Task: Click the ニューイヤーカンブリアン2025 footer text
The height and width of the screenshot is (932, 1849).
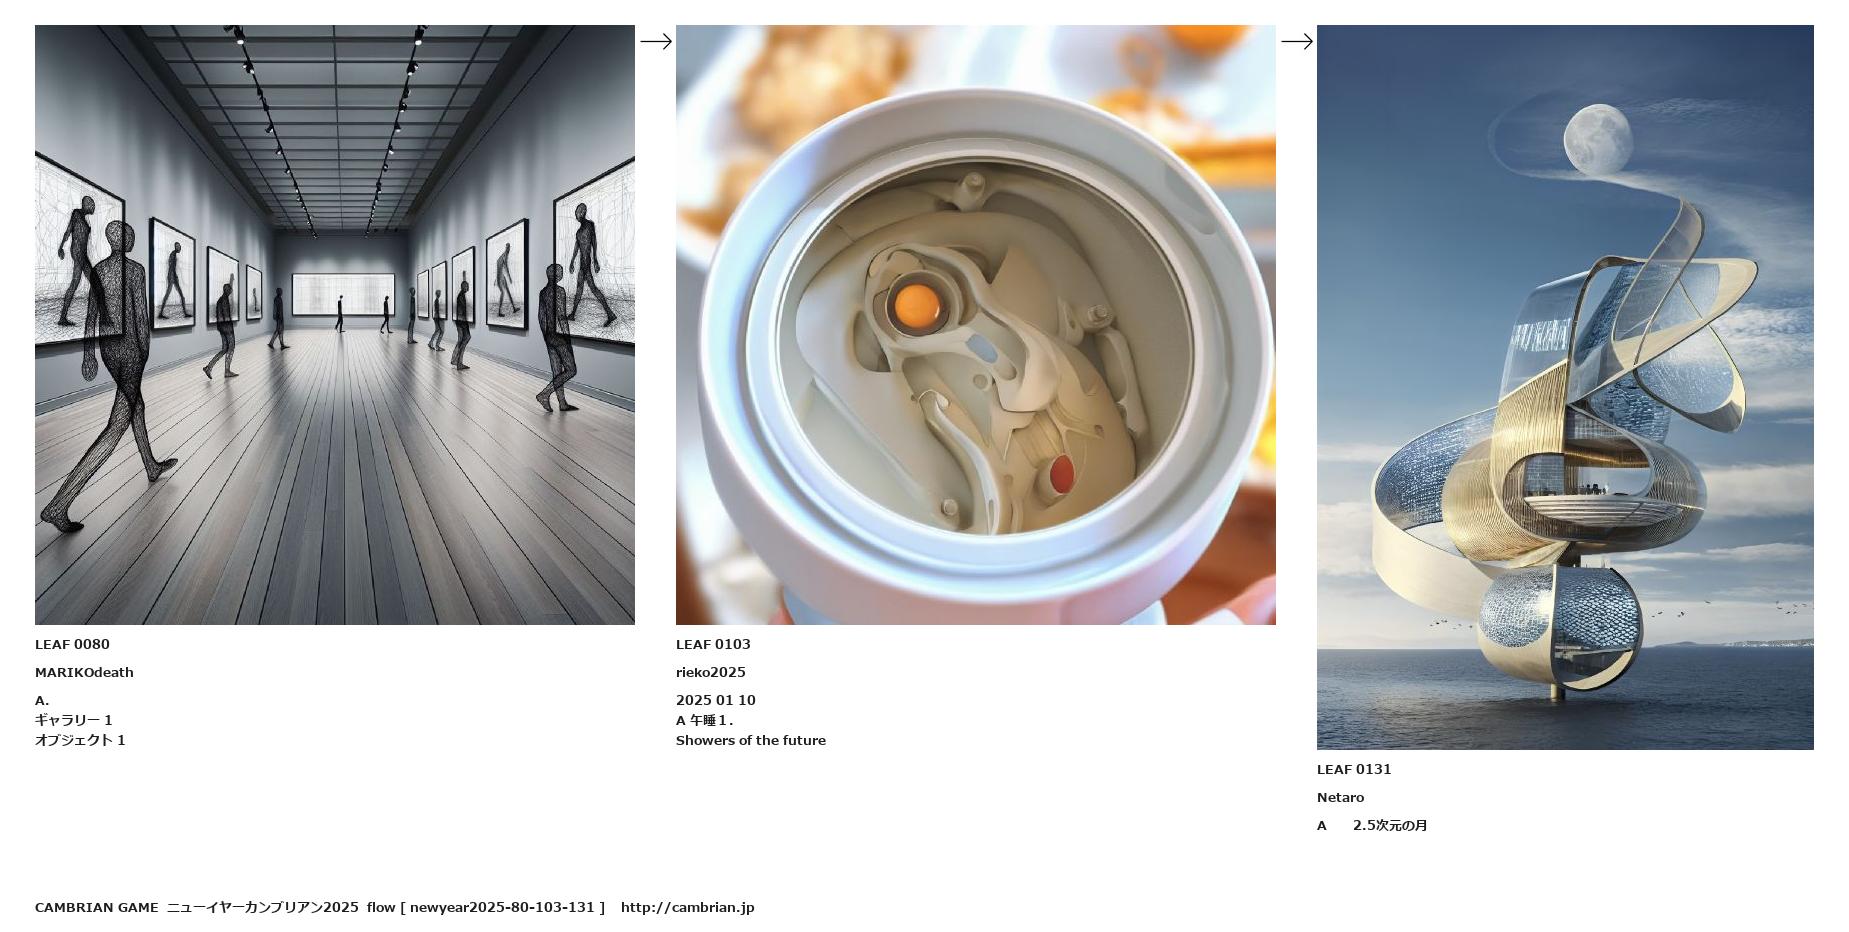Action: coord(262,907)
